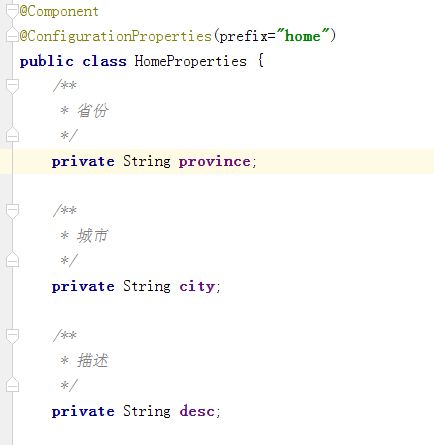Image resolution: width=434 pixels, height=445 pixels.
Task: Fold the province Javadoc comment start marker
Action: [x=12, y=86]
